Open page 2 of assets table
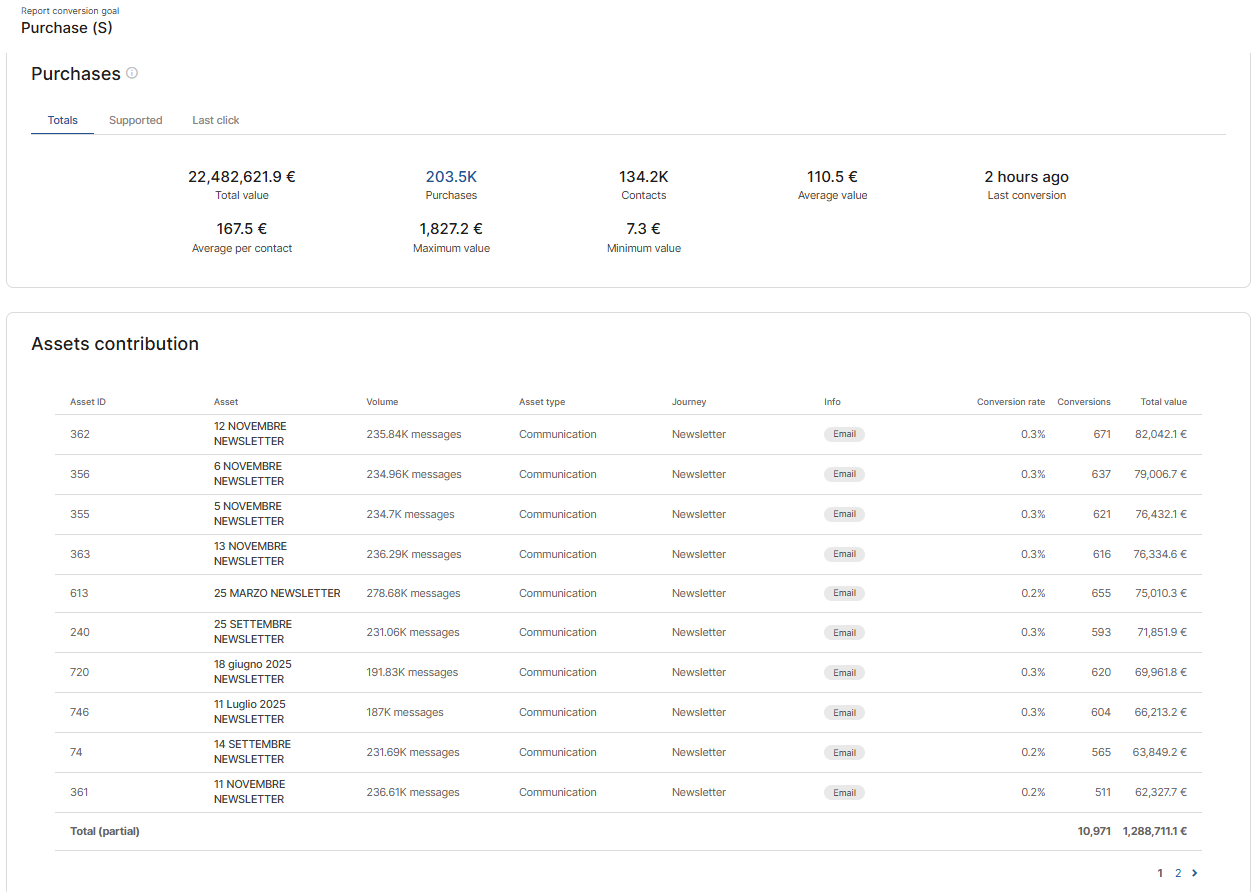The width and height of the screenshot is (1254, 892). [1178, 873]
